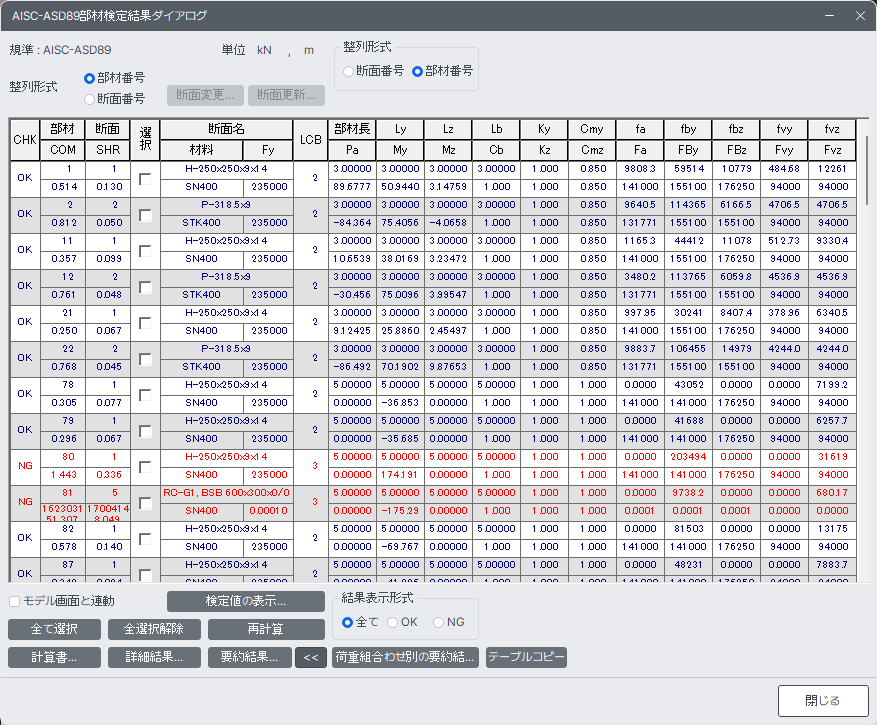Click the 全て選択 button
The height and width of the screenshot is (725, 877).
click(54, 629)
